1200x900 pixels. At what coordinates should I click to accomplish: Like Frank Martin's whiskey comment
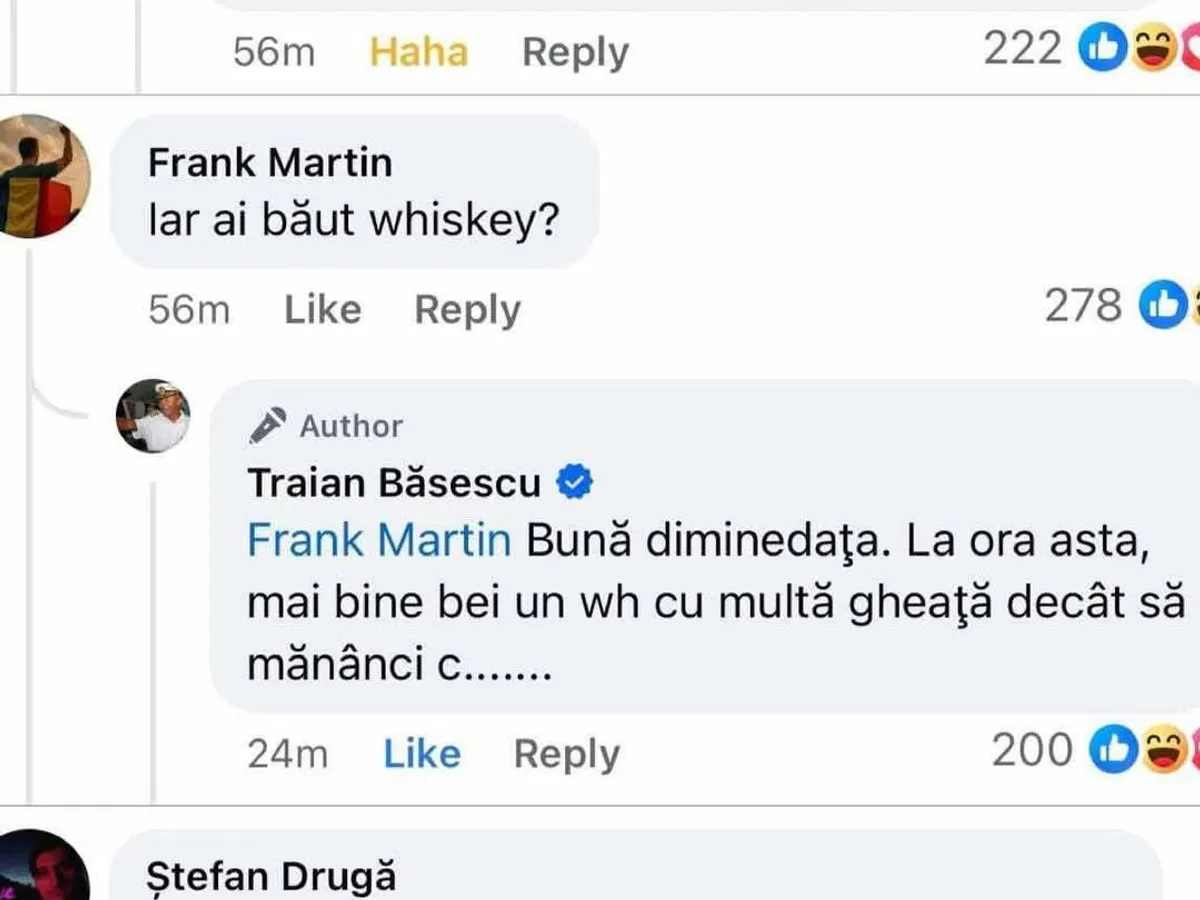point(322,310)
